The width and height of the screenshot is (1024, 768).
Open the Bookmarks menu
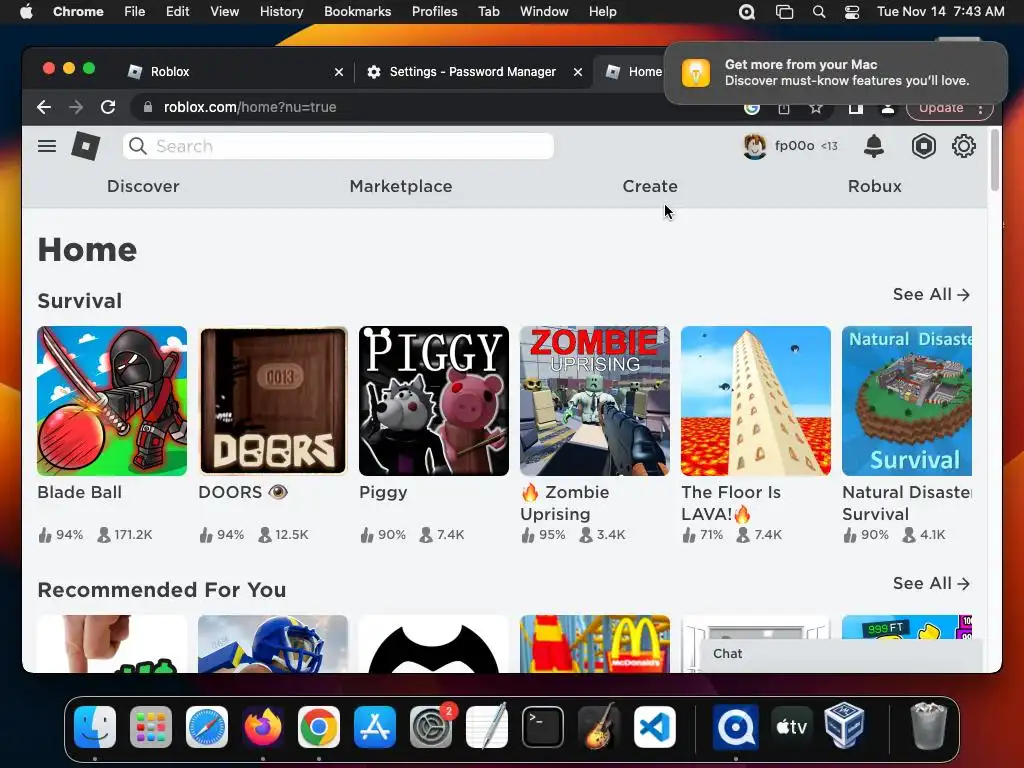357,12
